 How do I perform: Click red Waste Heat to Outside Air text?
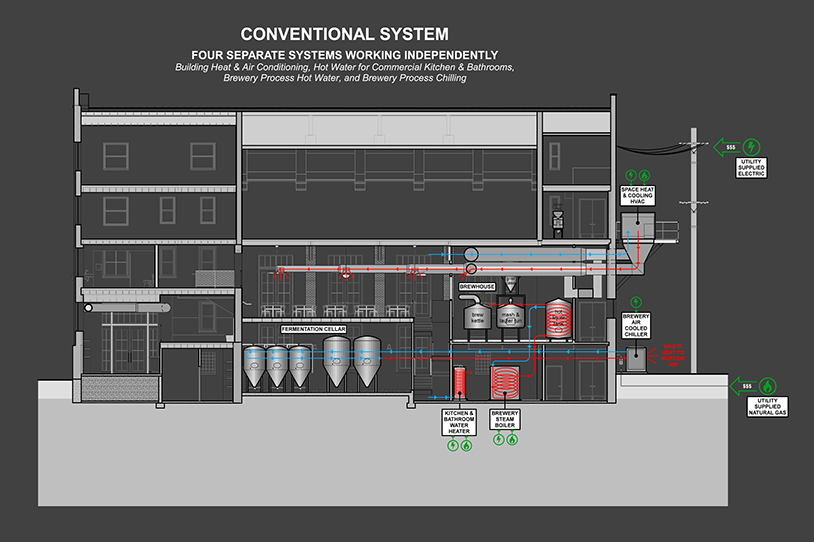coord(669,355)
